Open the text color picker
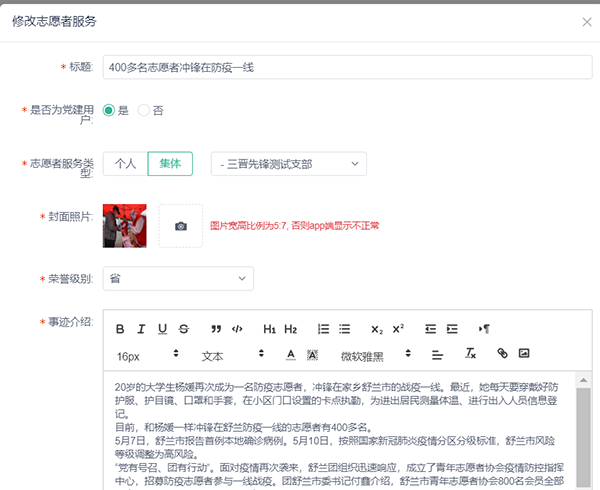Viewport: 600px width, 490px height. pyautogui.click(x=290, y=355)
